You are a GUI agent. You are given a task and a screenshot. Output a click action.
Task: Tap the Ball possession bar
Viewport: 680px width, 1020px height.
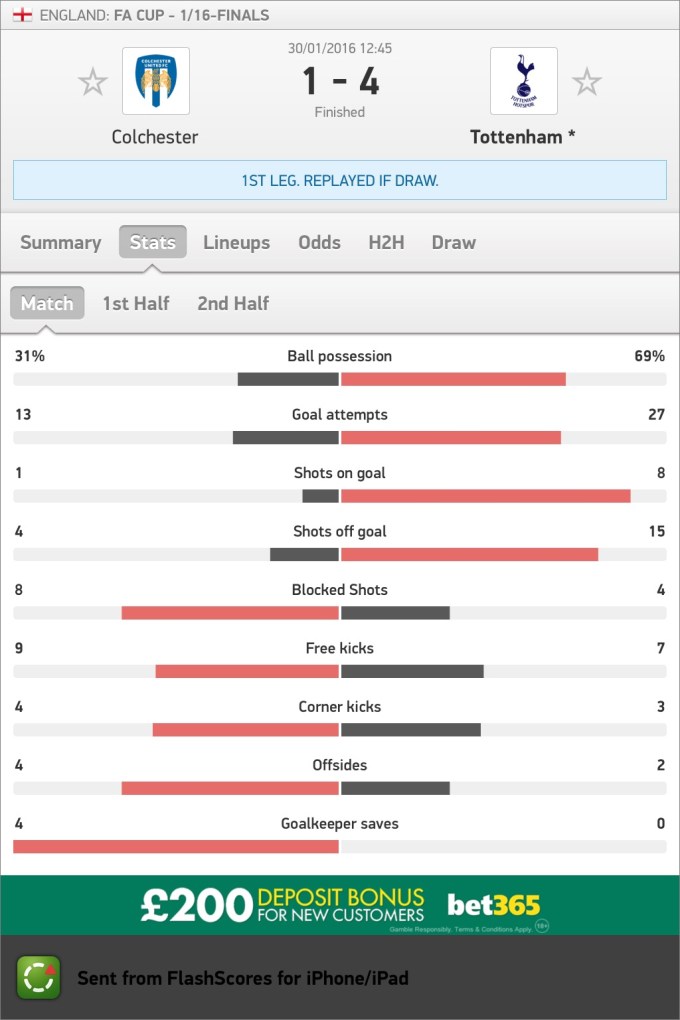click(340, 379)
